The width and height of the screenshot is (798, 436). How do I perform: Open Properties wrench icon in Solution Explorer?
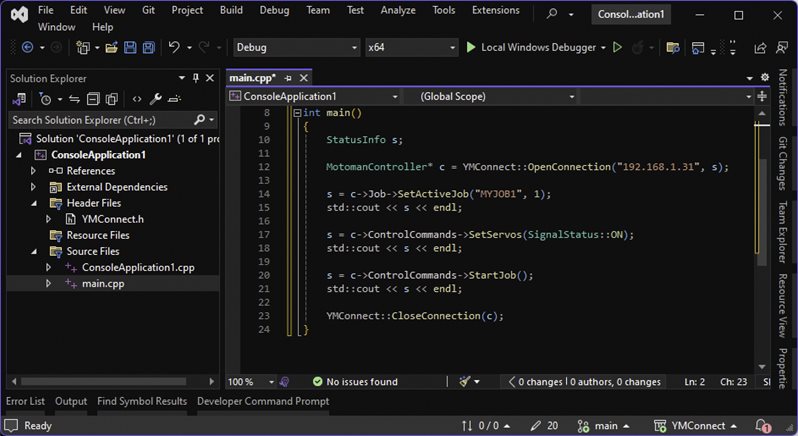[x=155, y=99]
